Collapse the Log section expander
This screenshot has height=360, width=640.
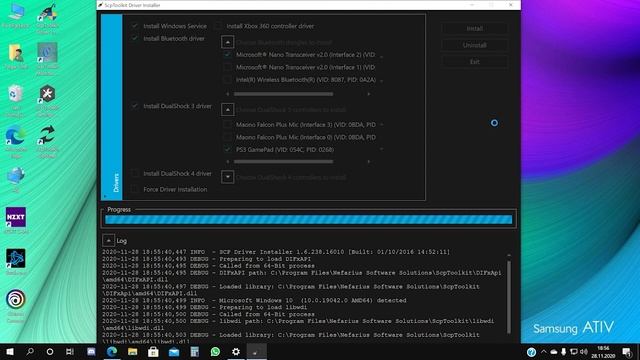pyautogui.click(x=109, y=240)
